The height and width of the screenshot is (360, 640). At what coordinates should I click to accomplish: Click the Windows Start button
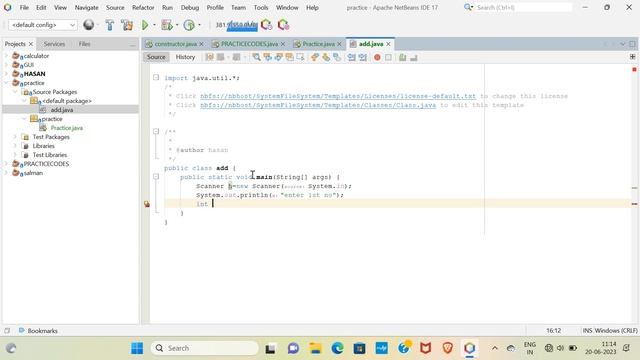pos(137,348)
